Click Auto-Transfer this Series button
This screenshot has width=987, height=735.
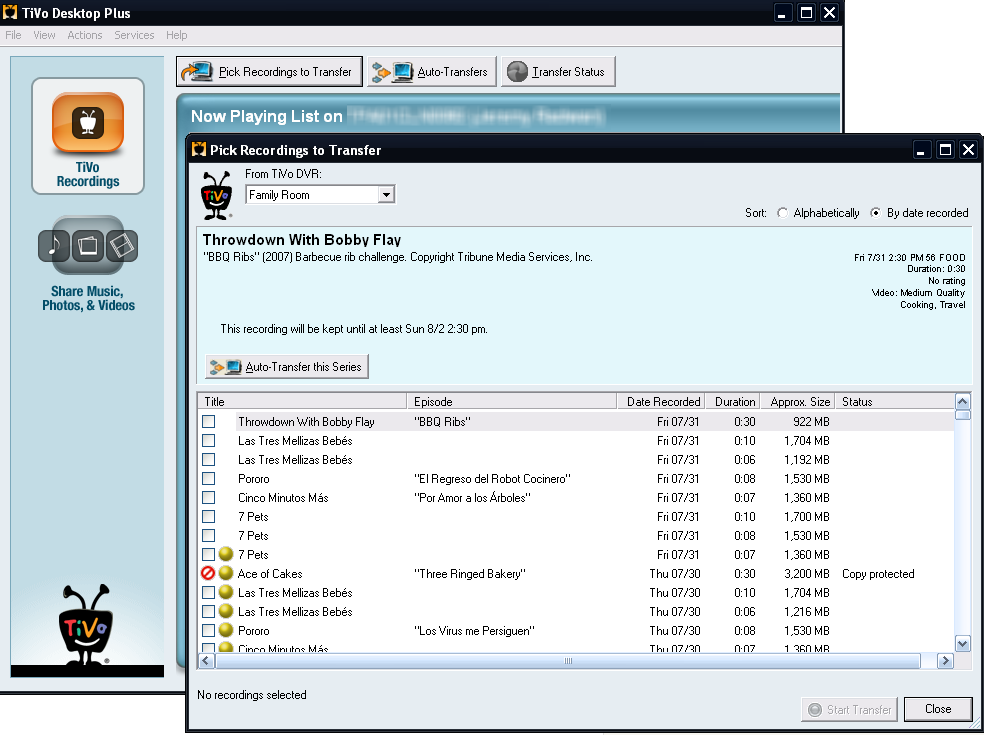coord(287,367)
